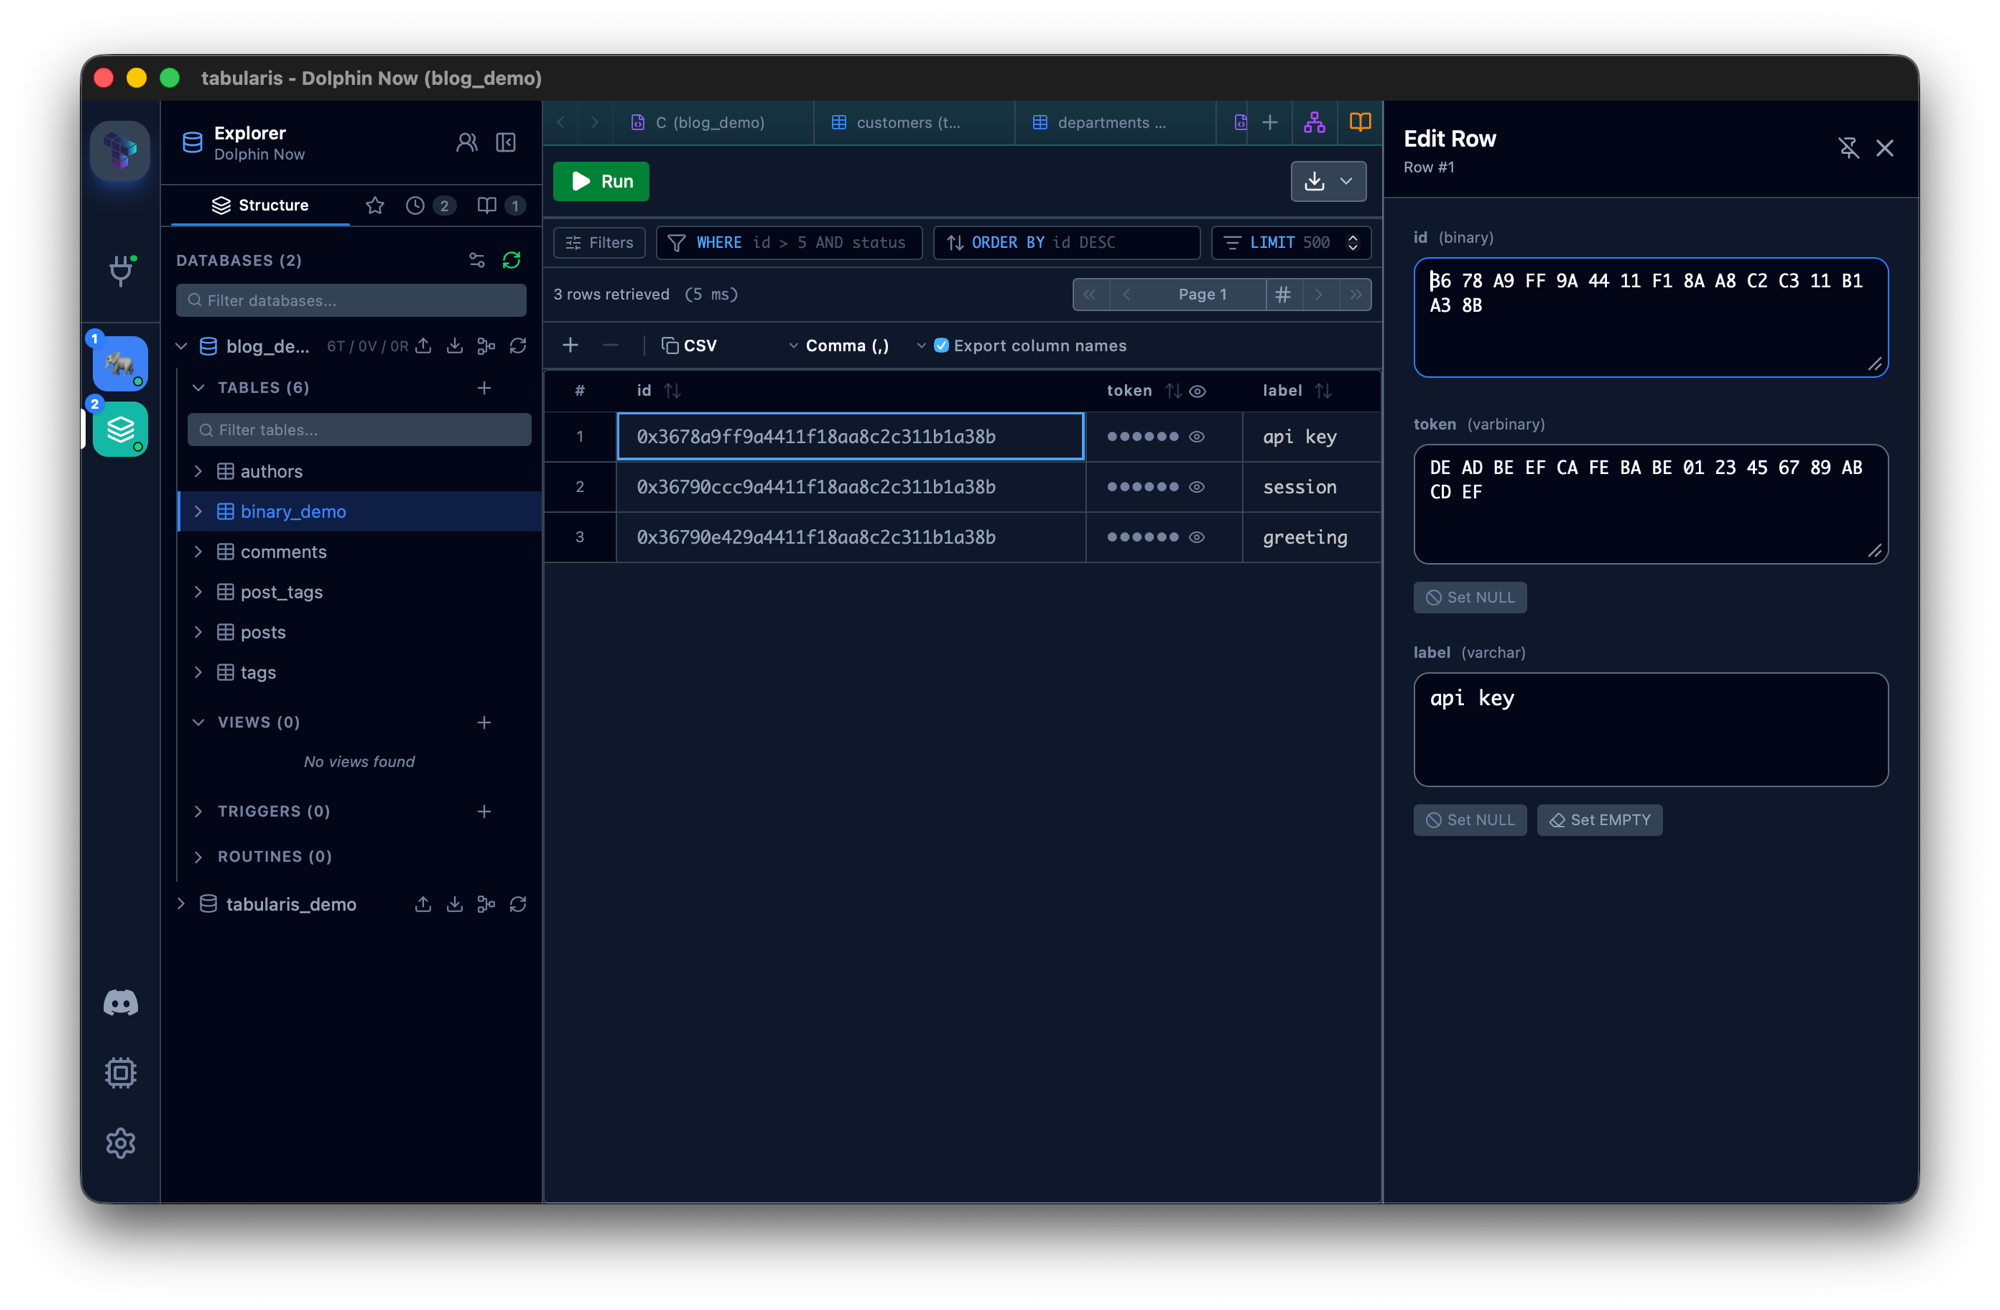Reveal token value for greeting row
Image resolution: width=2000 pixels, height=1310 pixels.
1197,537
